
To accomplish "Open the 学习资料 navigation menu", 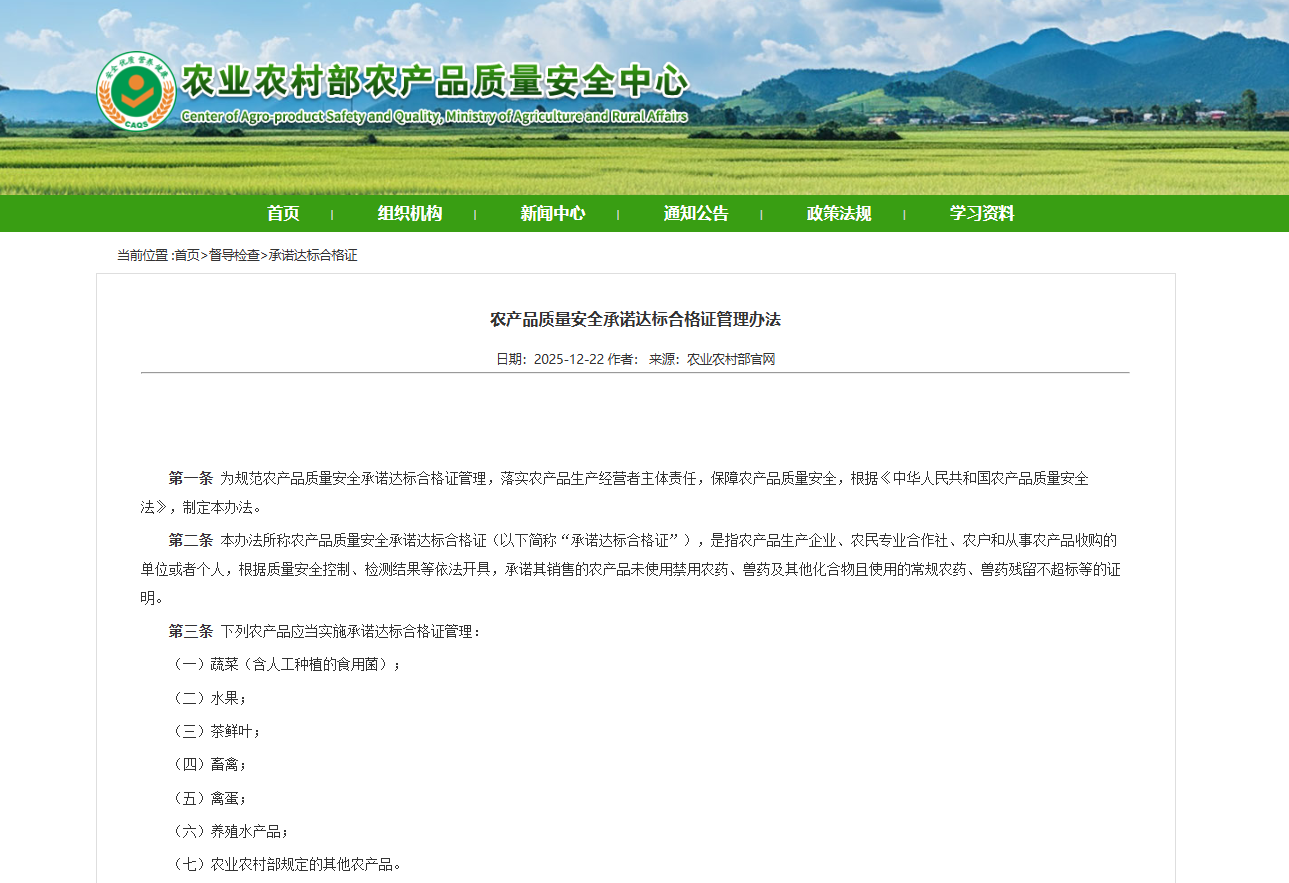I will [x=983, y=213].
